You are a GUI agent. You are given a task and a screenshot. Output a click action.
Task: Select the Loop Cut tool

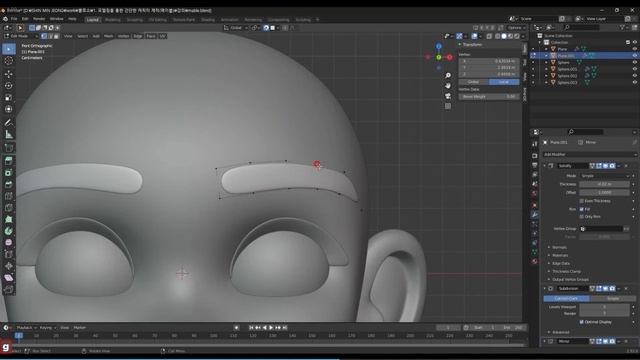(9, 196)
